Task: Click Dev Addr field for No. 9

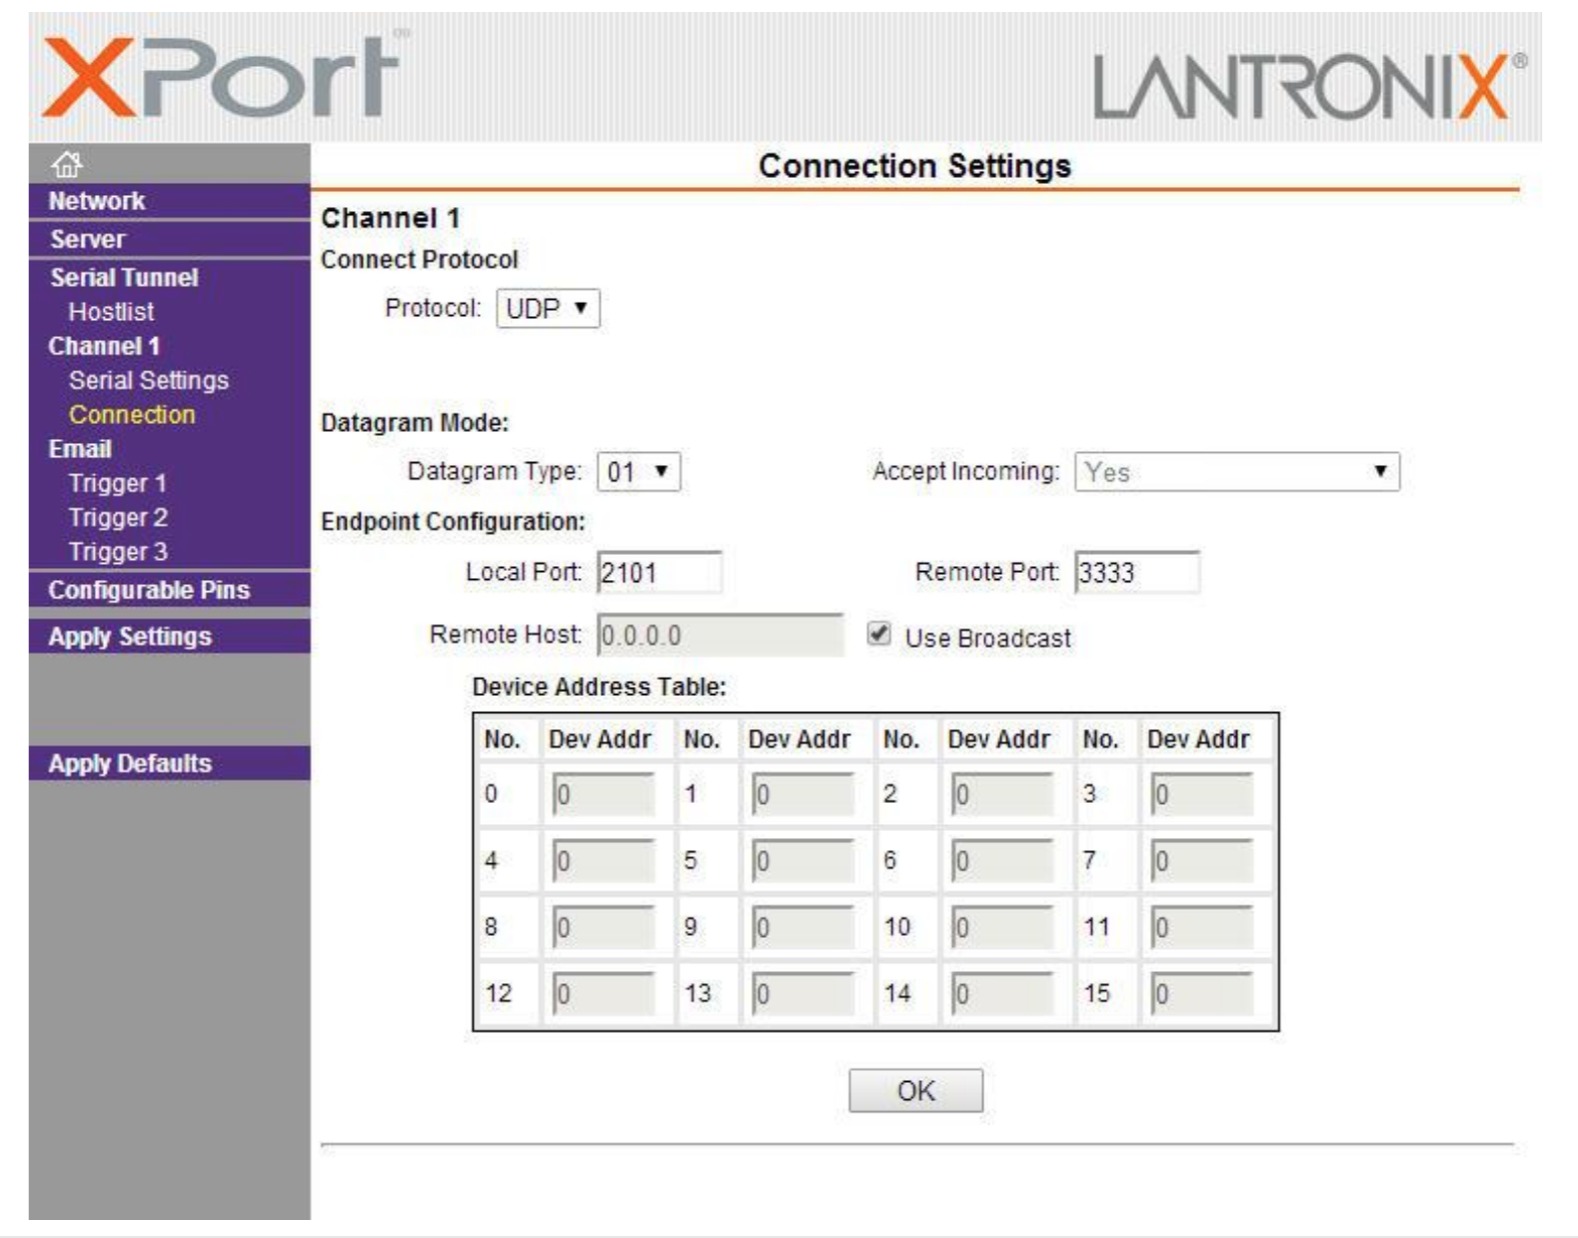Action: point(803,928)
